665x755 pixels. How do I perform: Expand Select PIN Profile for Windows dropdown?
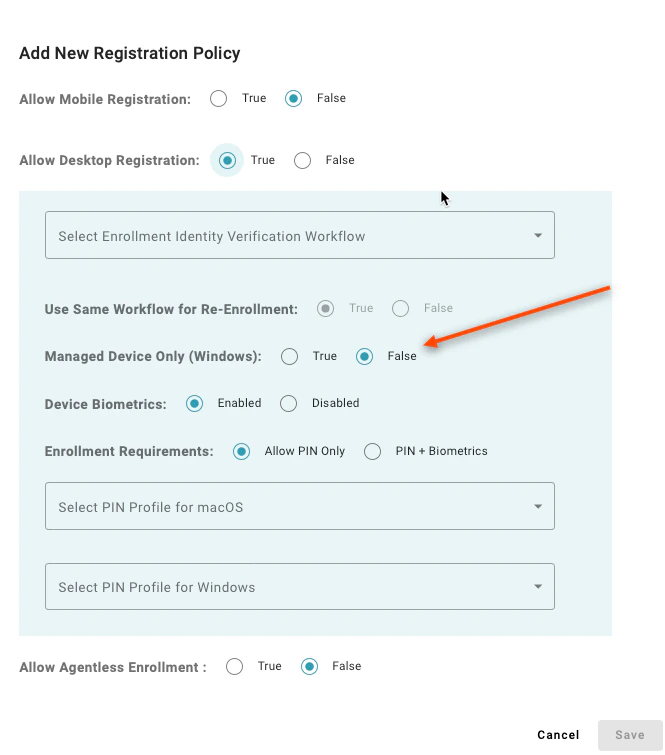pos(300,586)
